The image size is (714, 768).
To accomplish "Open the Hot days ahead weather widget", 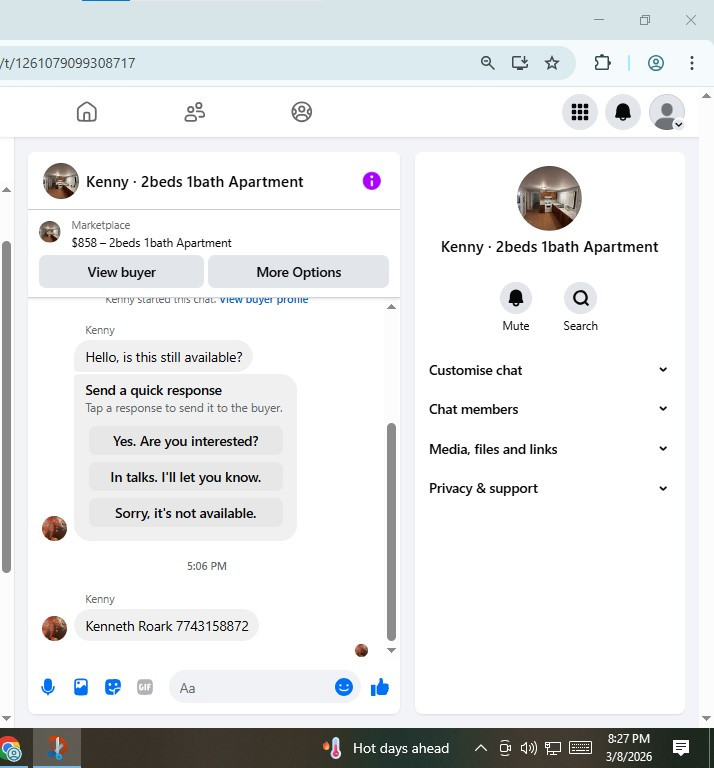I will click(386, 748).
